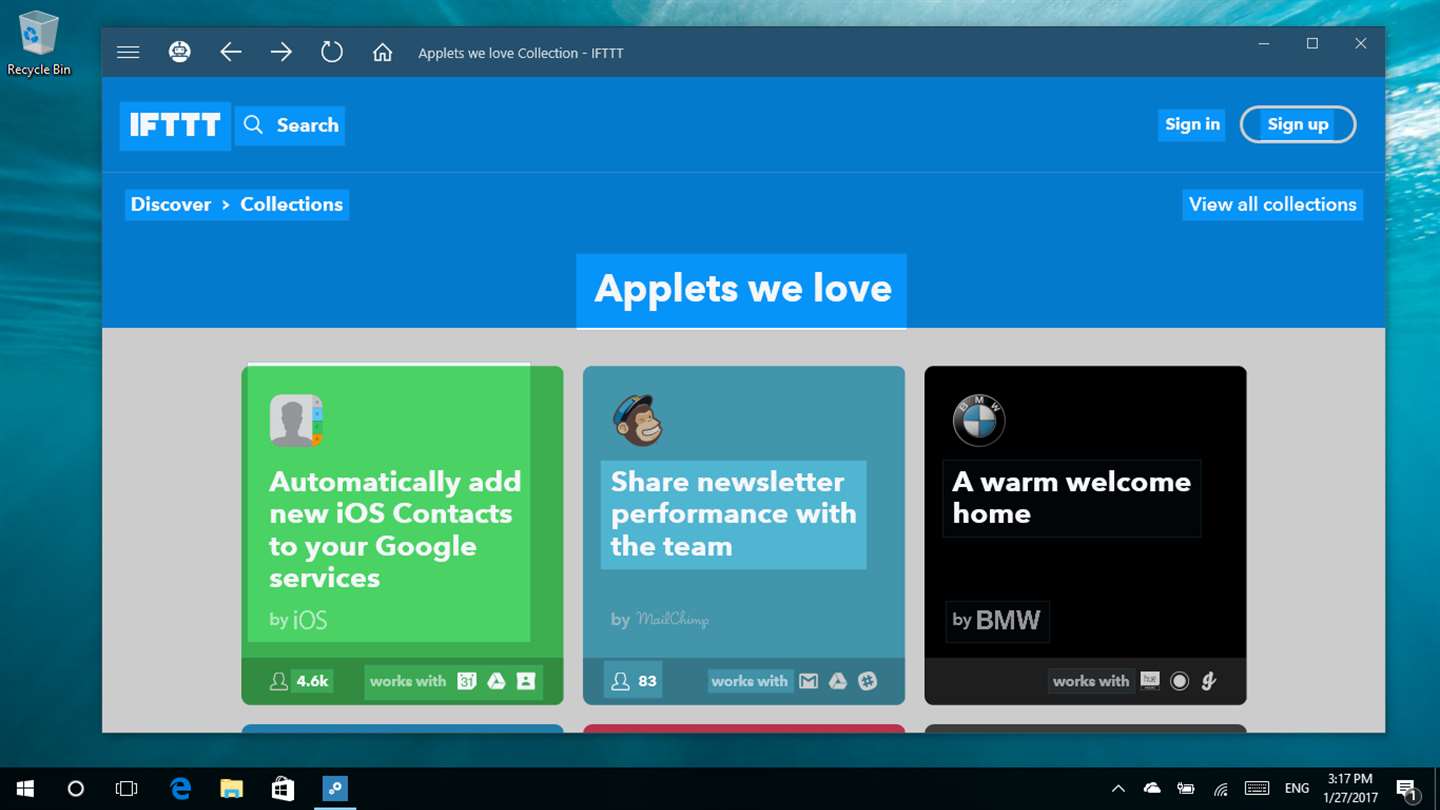
Task: Click 'works with' label on green card
Action: 408,681
